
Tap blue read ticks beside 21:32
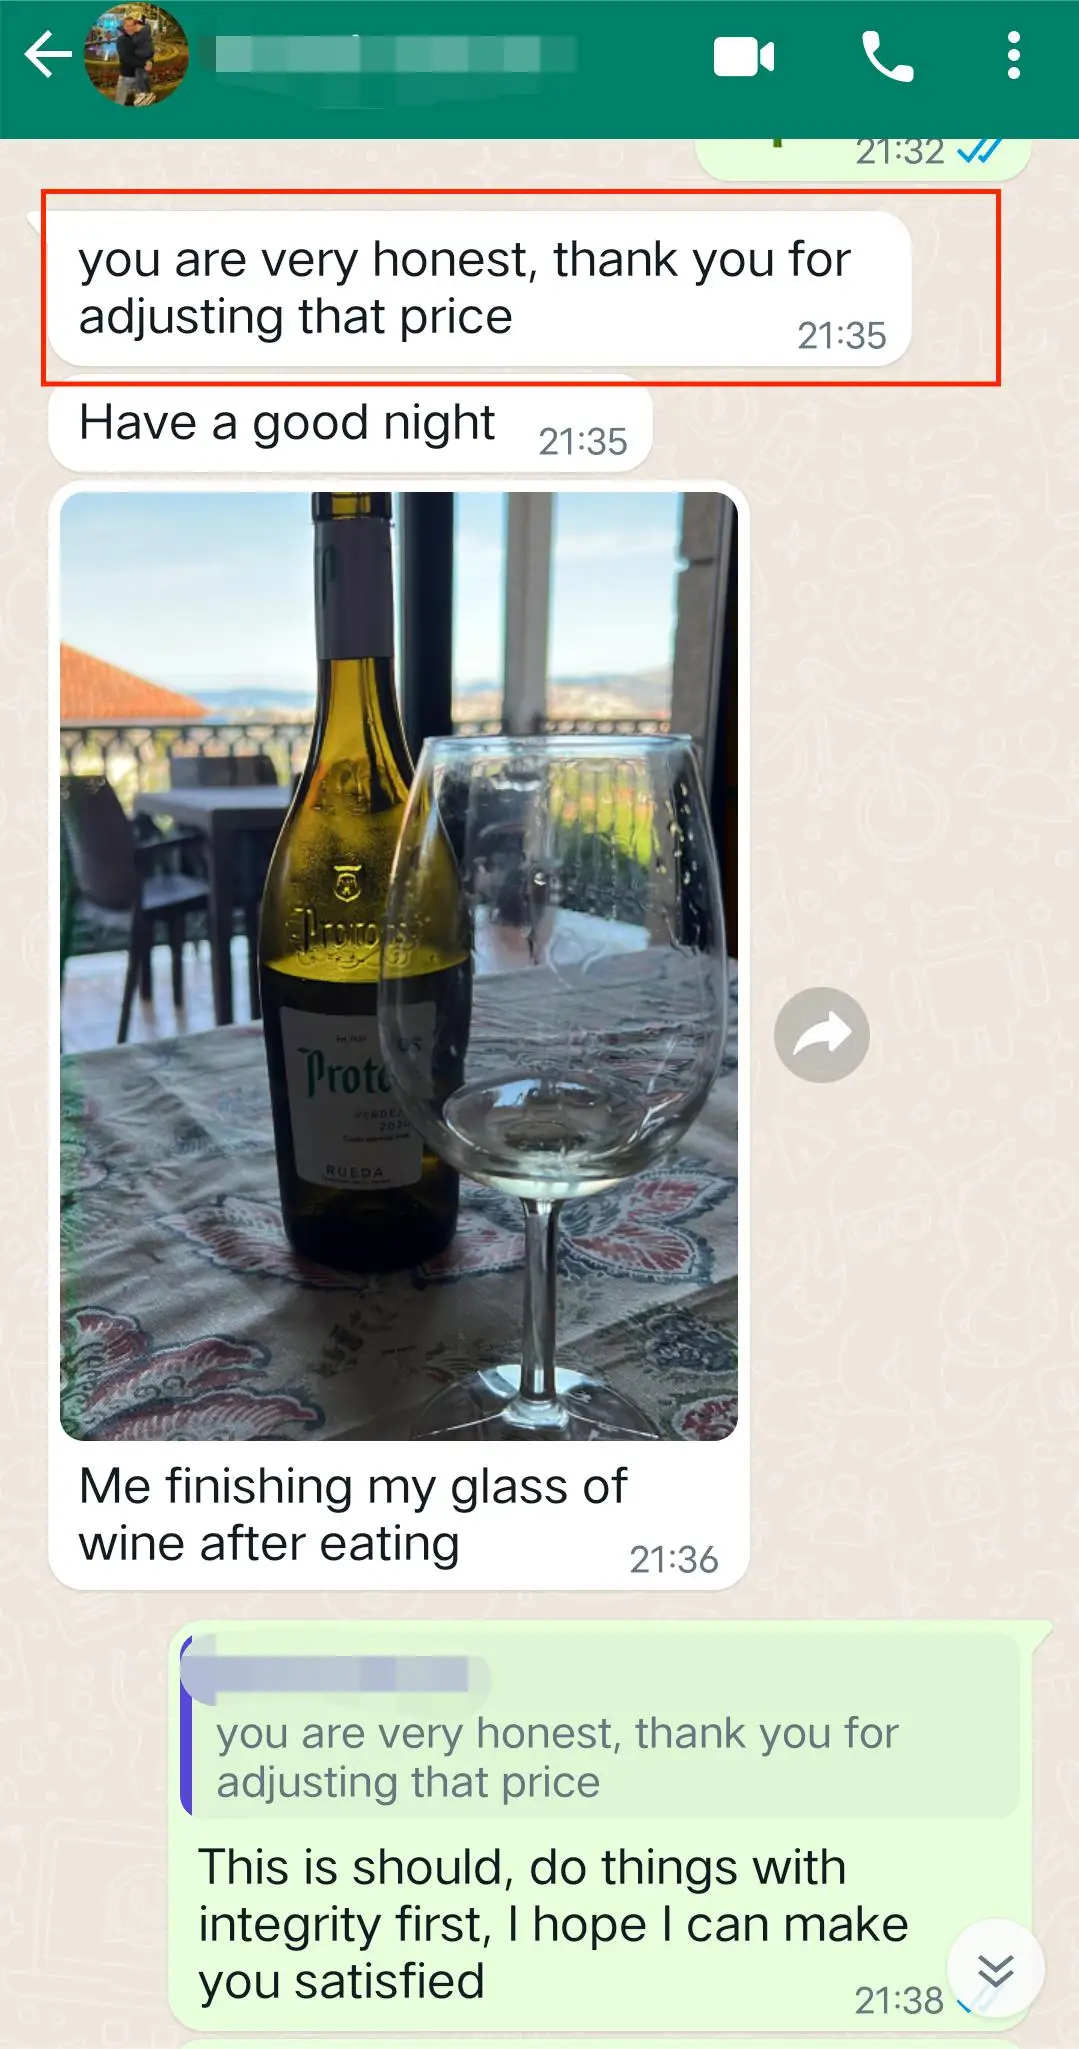tap(980, 151)
